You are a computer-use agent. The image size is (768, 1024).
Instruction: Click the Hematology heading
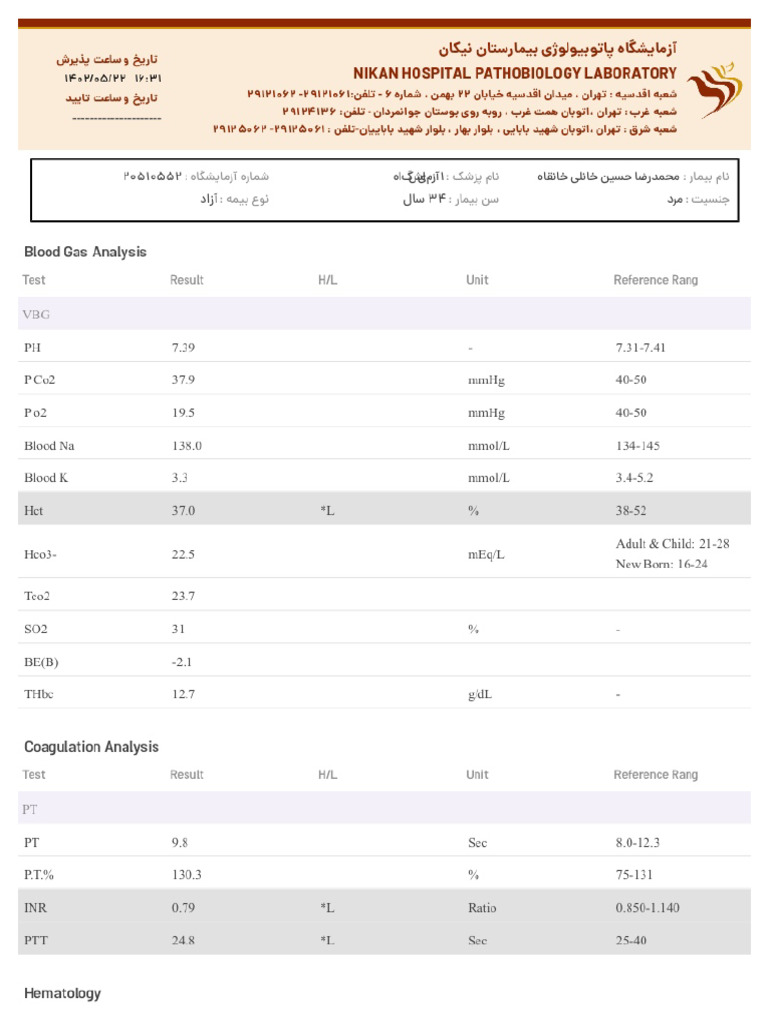63,993
